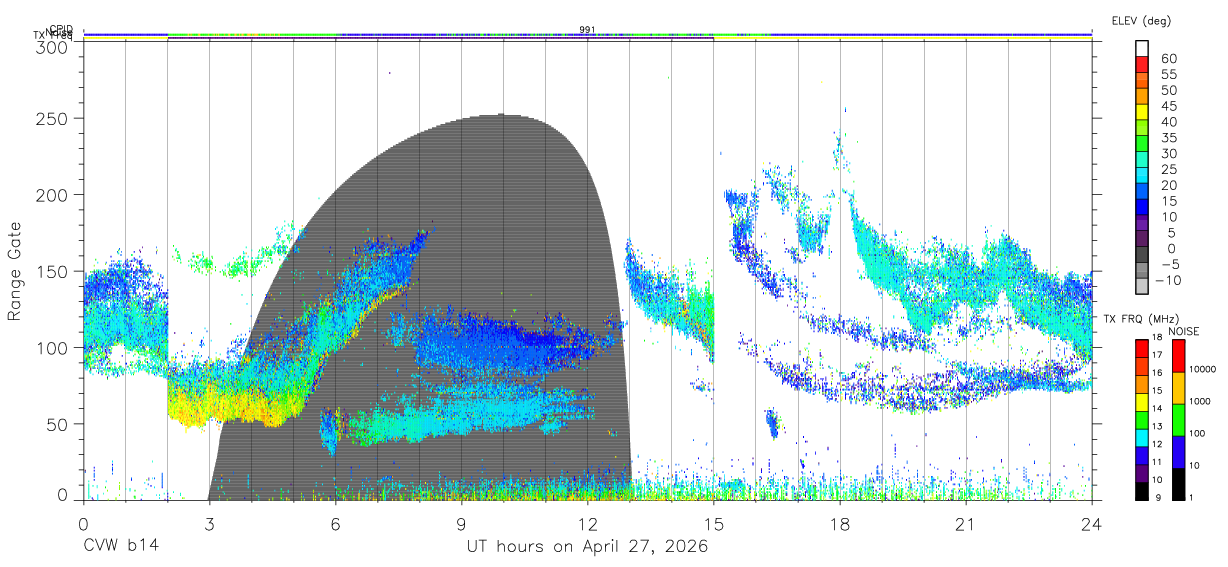This screenshot has height=567, width=1228.
Task: Click the orange 1000-10000 NOISE bar segment
Action: click(x=1181, y=387)
